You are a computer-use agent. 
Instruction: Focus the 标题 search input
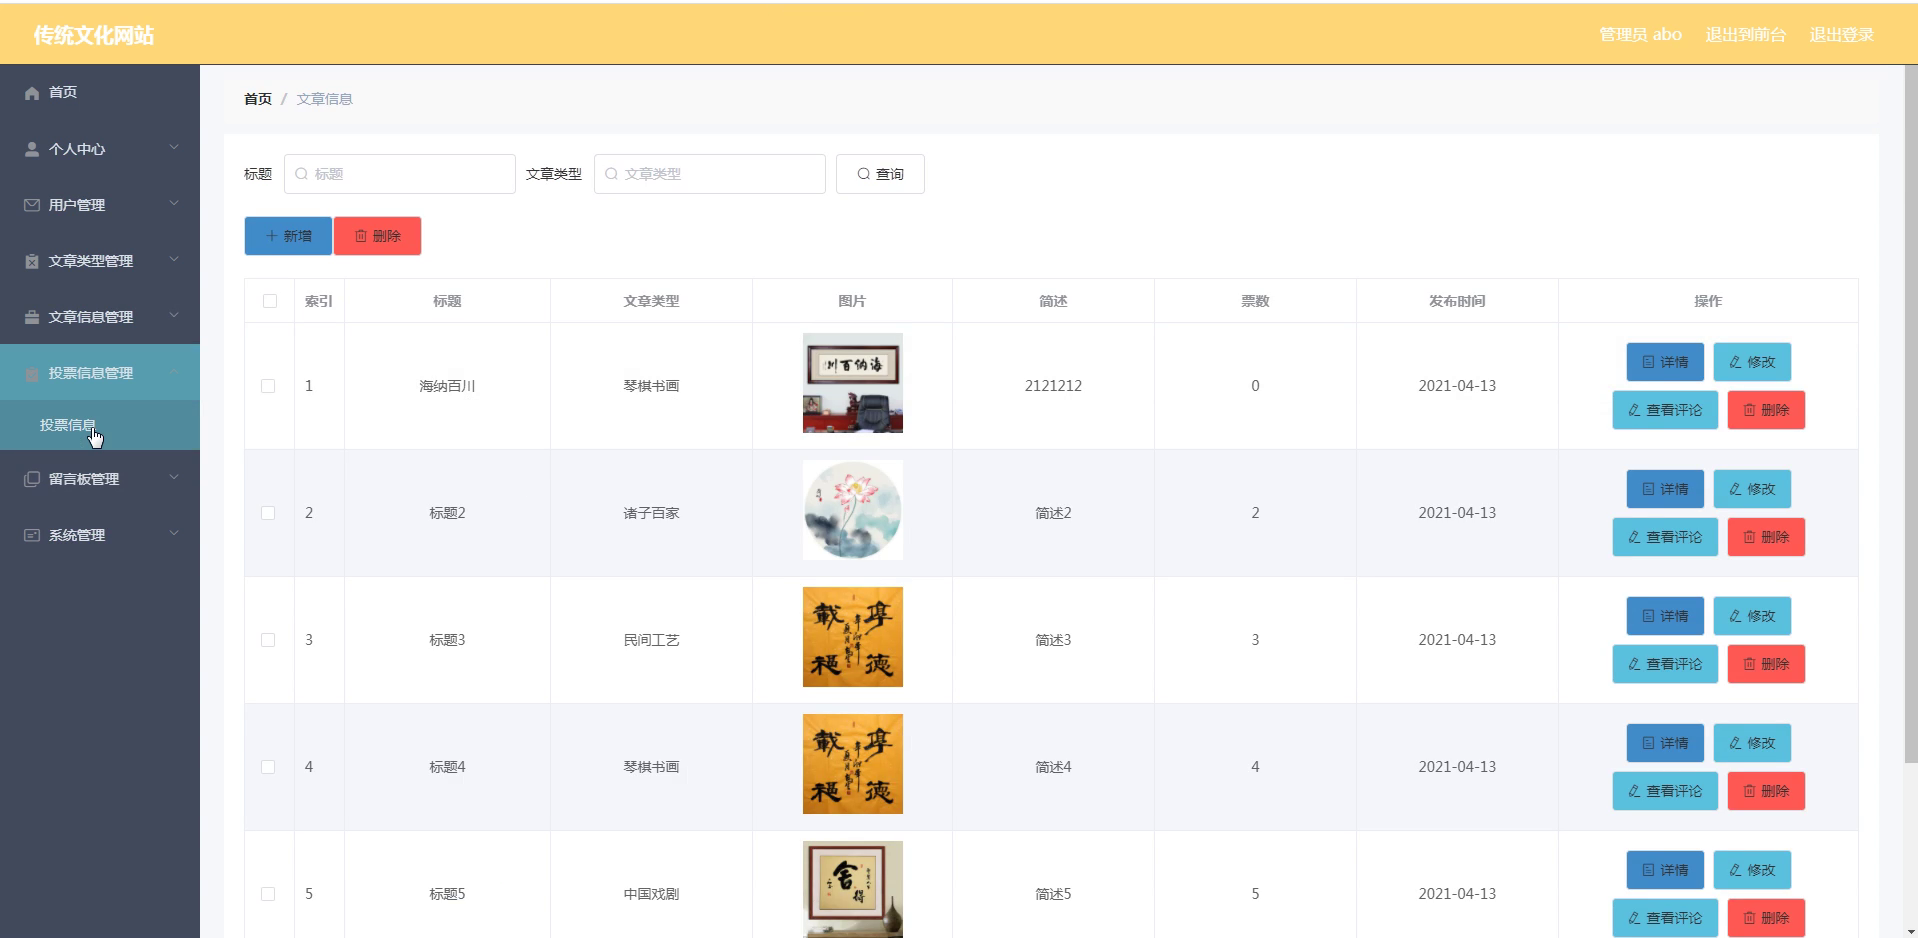tap(400, 174)
